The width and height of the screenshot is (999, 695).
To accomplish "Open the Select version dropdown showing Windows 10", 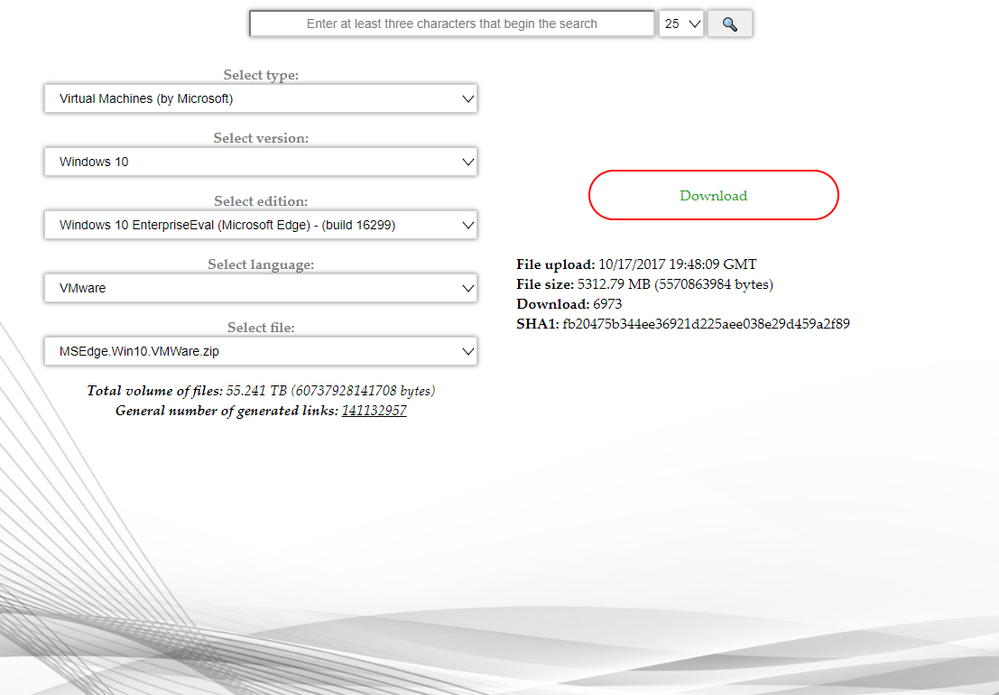I will [261, 162].
